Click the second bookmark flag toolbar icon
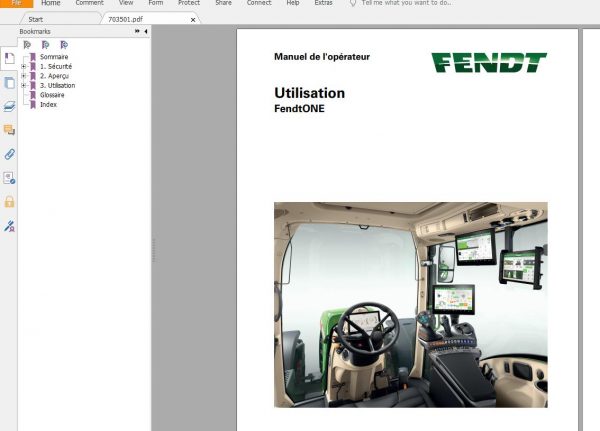The image size is (600, 431). [45, 45]
